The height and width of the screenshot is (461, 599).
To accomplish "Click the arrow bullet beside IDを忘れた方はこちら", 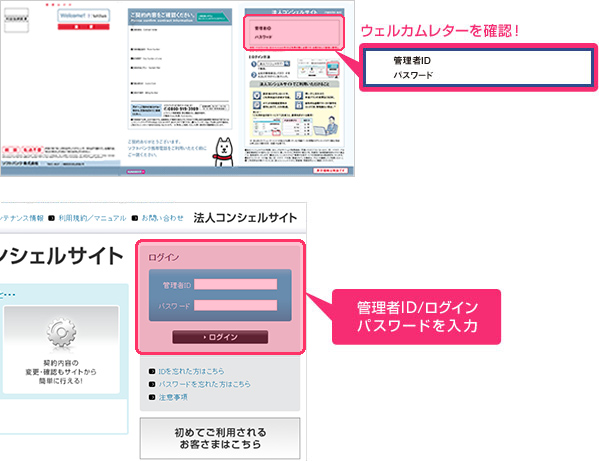I will click(x=152, y=371).
